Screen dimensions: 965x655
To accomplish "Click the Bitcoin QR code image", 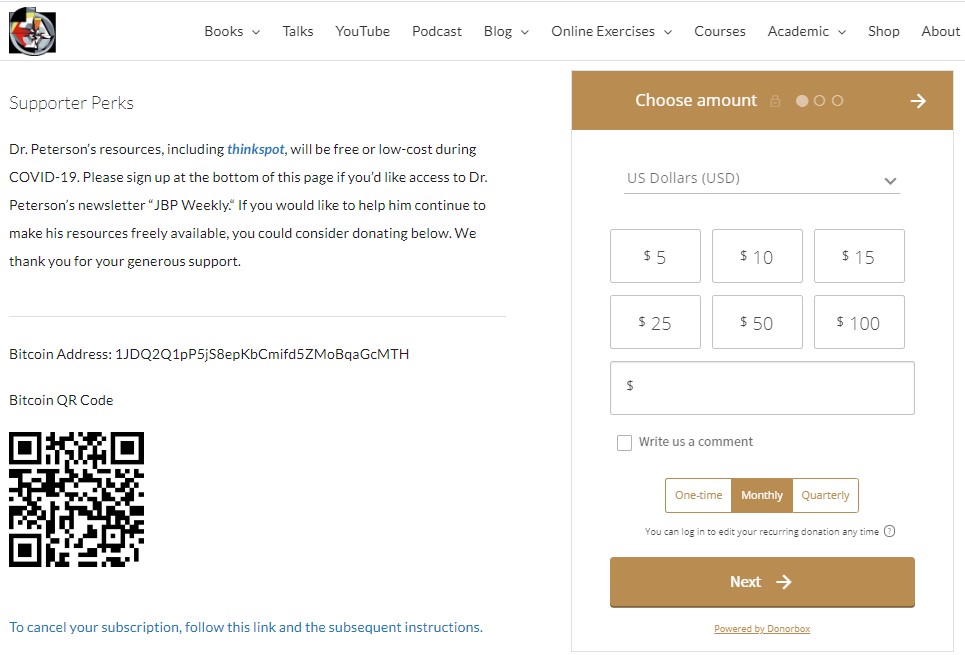I will pyautogui.click(x=76, y=498).
